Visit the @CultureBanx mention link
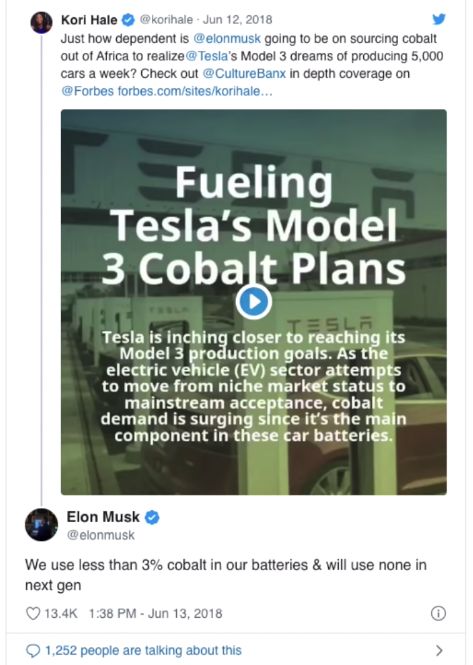The height and width of the screenshot is (665, 473). coord(244,73)
